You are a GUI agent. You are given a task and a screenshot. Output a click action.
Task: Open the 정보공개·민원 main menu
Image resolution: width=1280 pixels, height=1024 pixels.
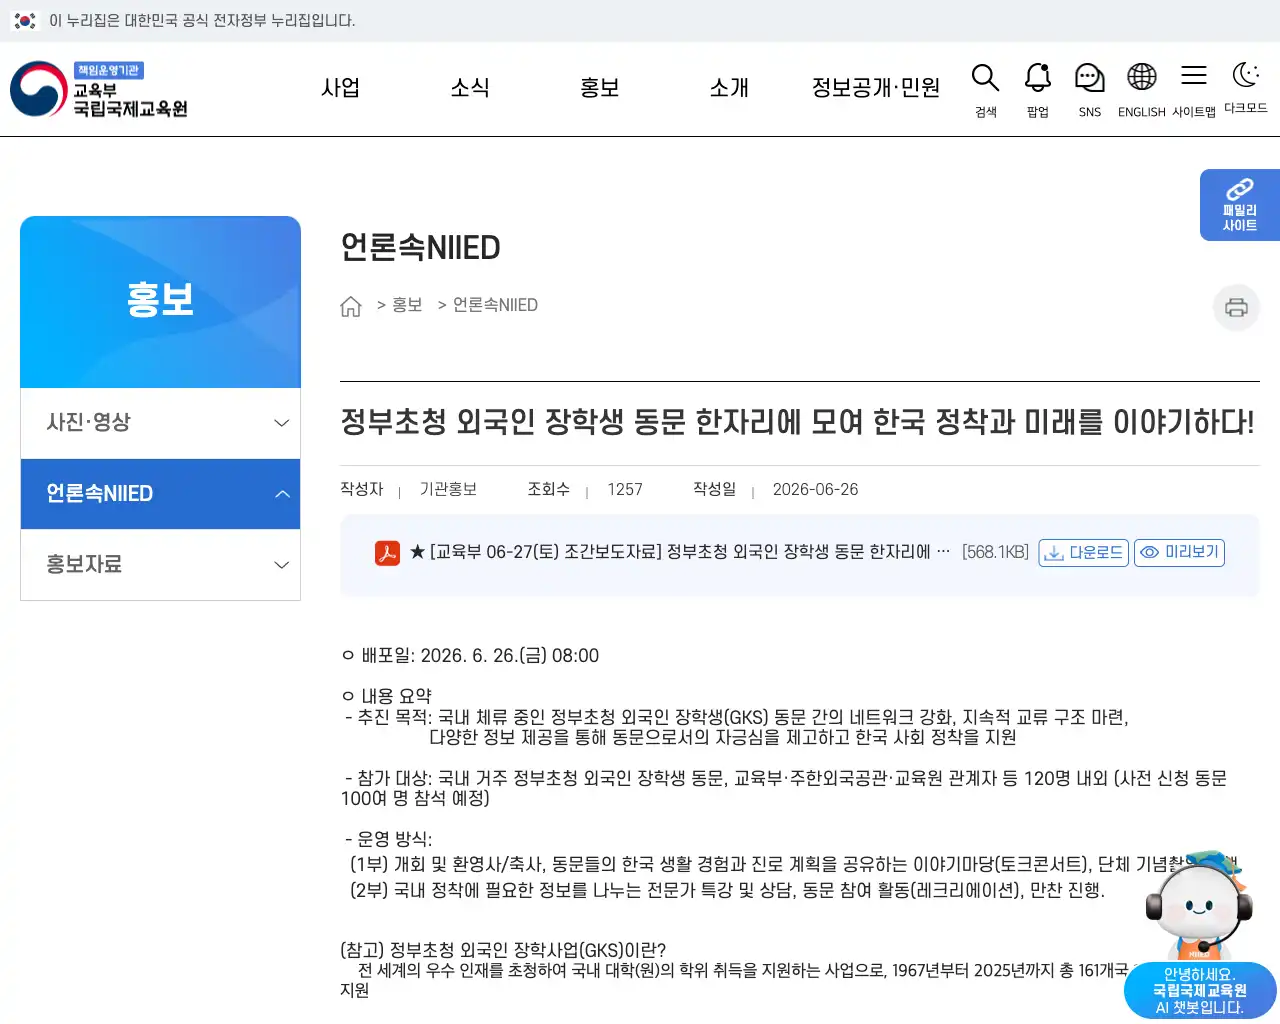coord(876,88)
